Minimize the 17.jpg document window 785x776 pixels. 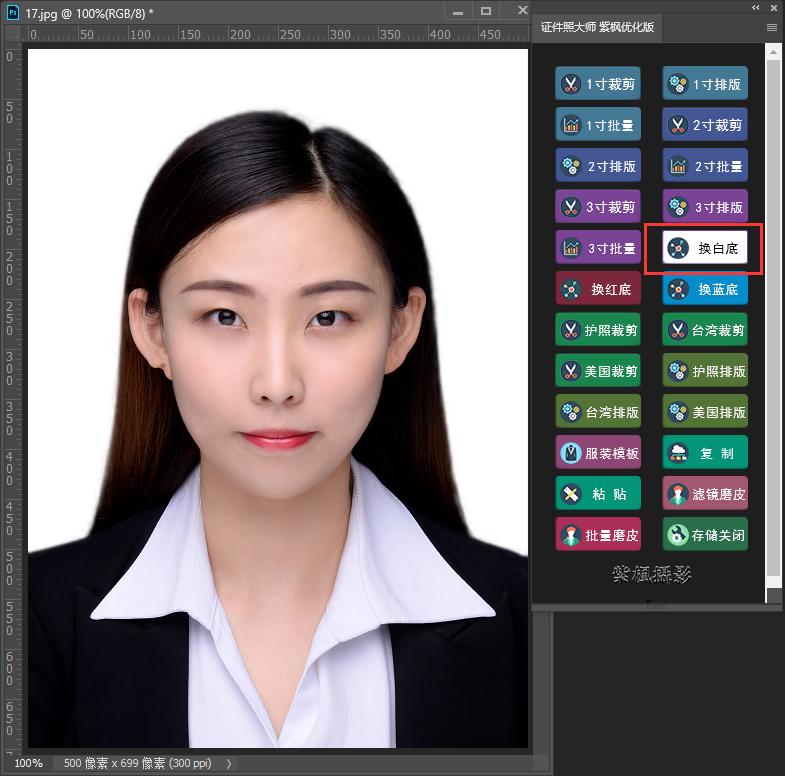[458, 13]
